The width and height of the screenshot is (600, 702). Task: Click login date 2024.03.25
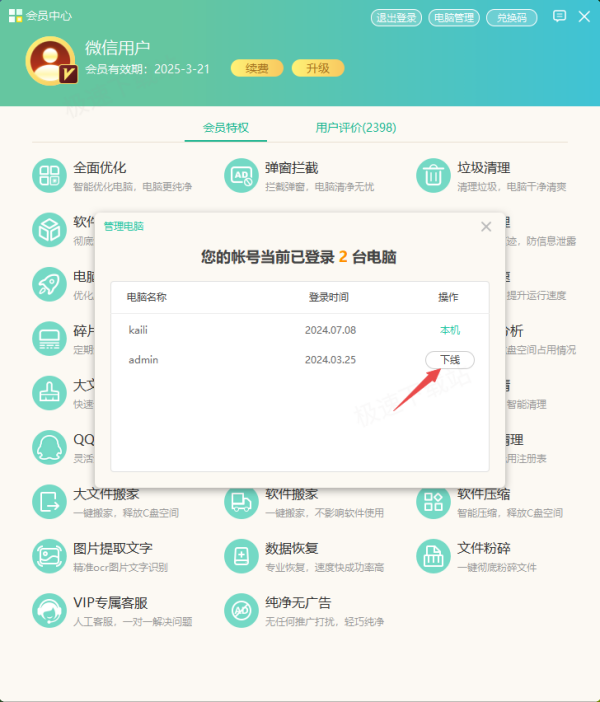click(x=330, y=360)
